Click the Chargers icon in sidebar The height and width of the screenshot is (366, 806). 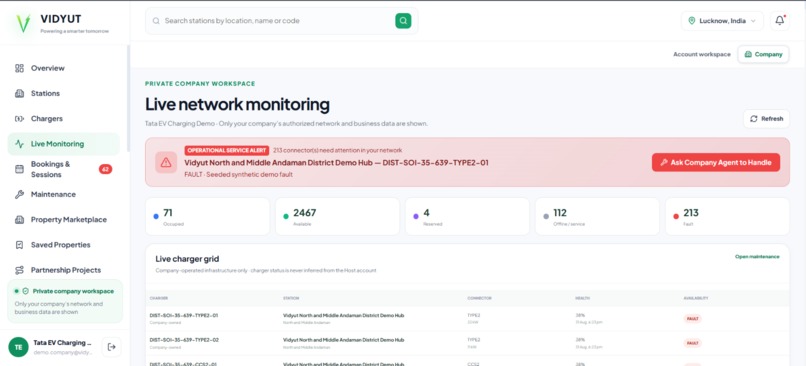(20, 119)
